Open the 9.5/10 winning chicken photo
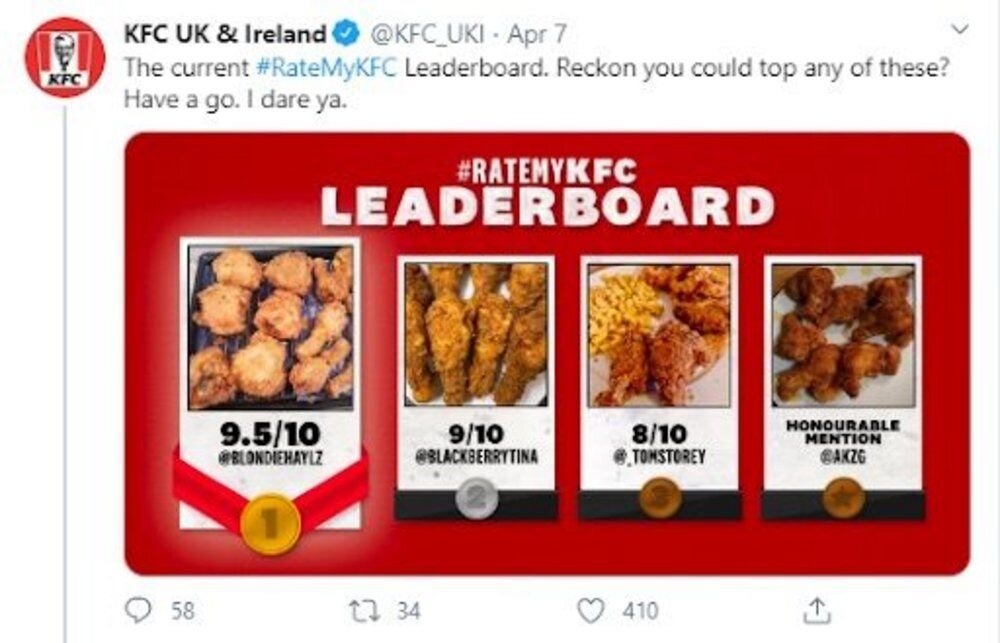 pyautogui.click(x=270, y=325)
